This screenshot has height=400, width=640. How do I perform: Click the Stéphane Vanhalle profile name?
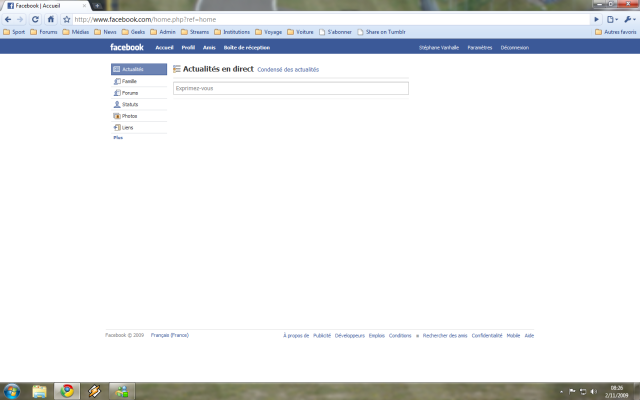pos(439,48)
